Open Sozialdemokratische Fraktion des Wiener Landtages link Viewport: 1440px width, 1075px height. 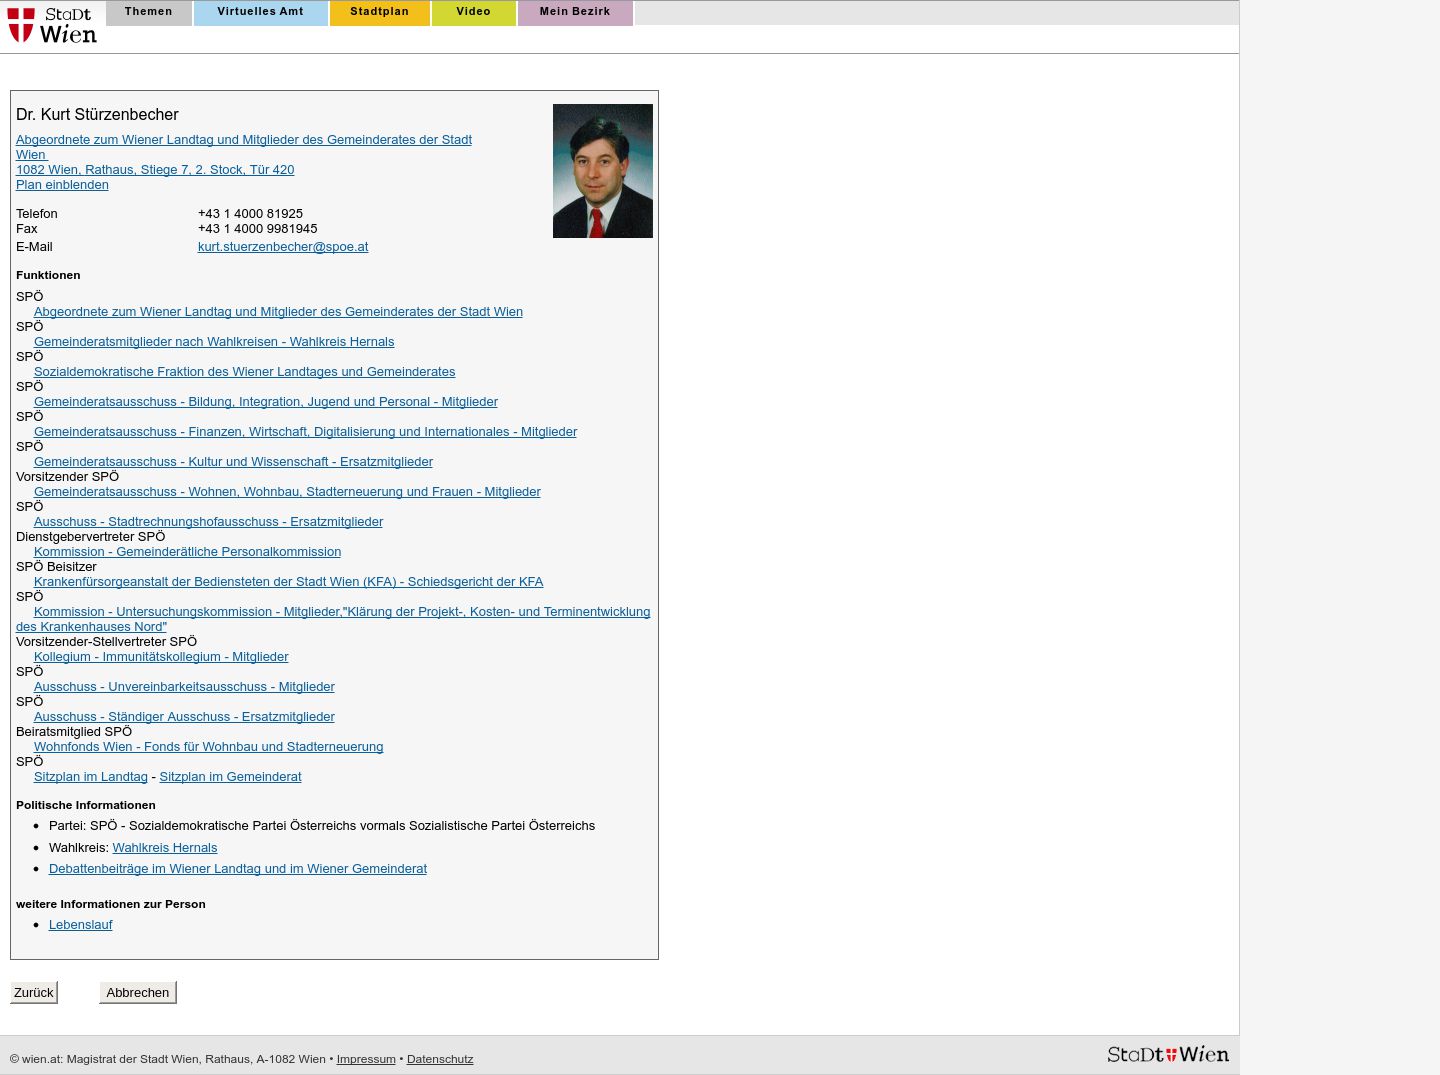(x=244, y=372)
